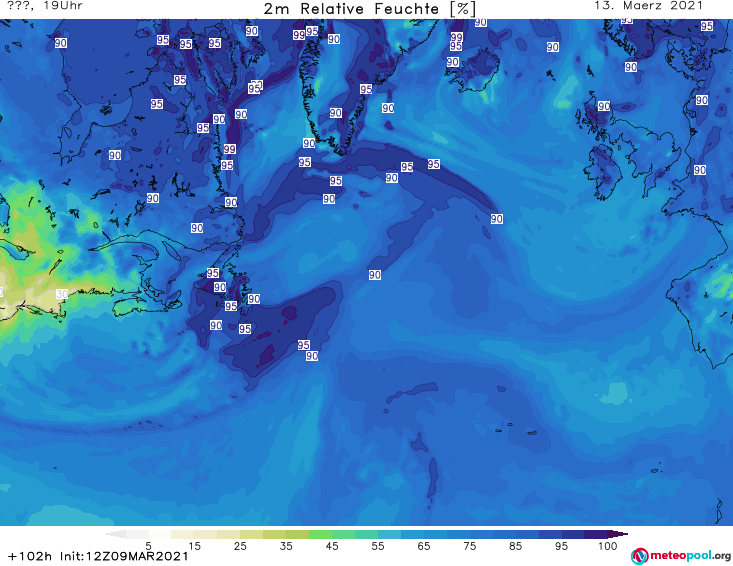
Task: Click the '65' value on the color scale
Action: [x=423, y=546]
